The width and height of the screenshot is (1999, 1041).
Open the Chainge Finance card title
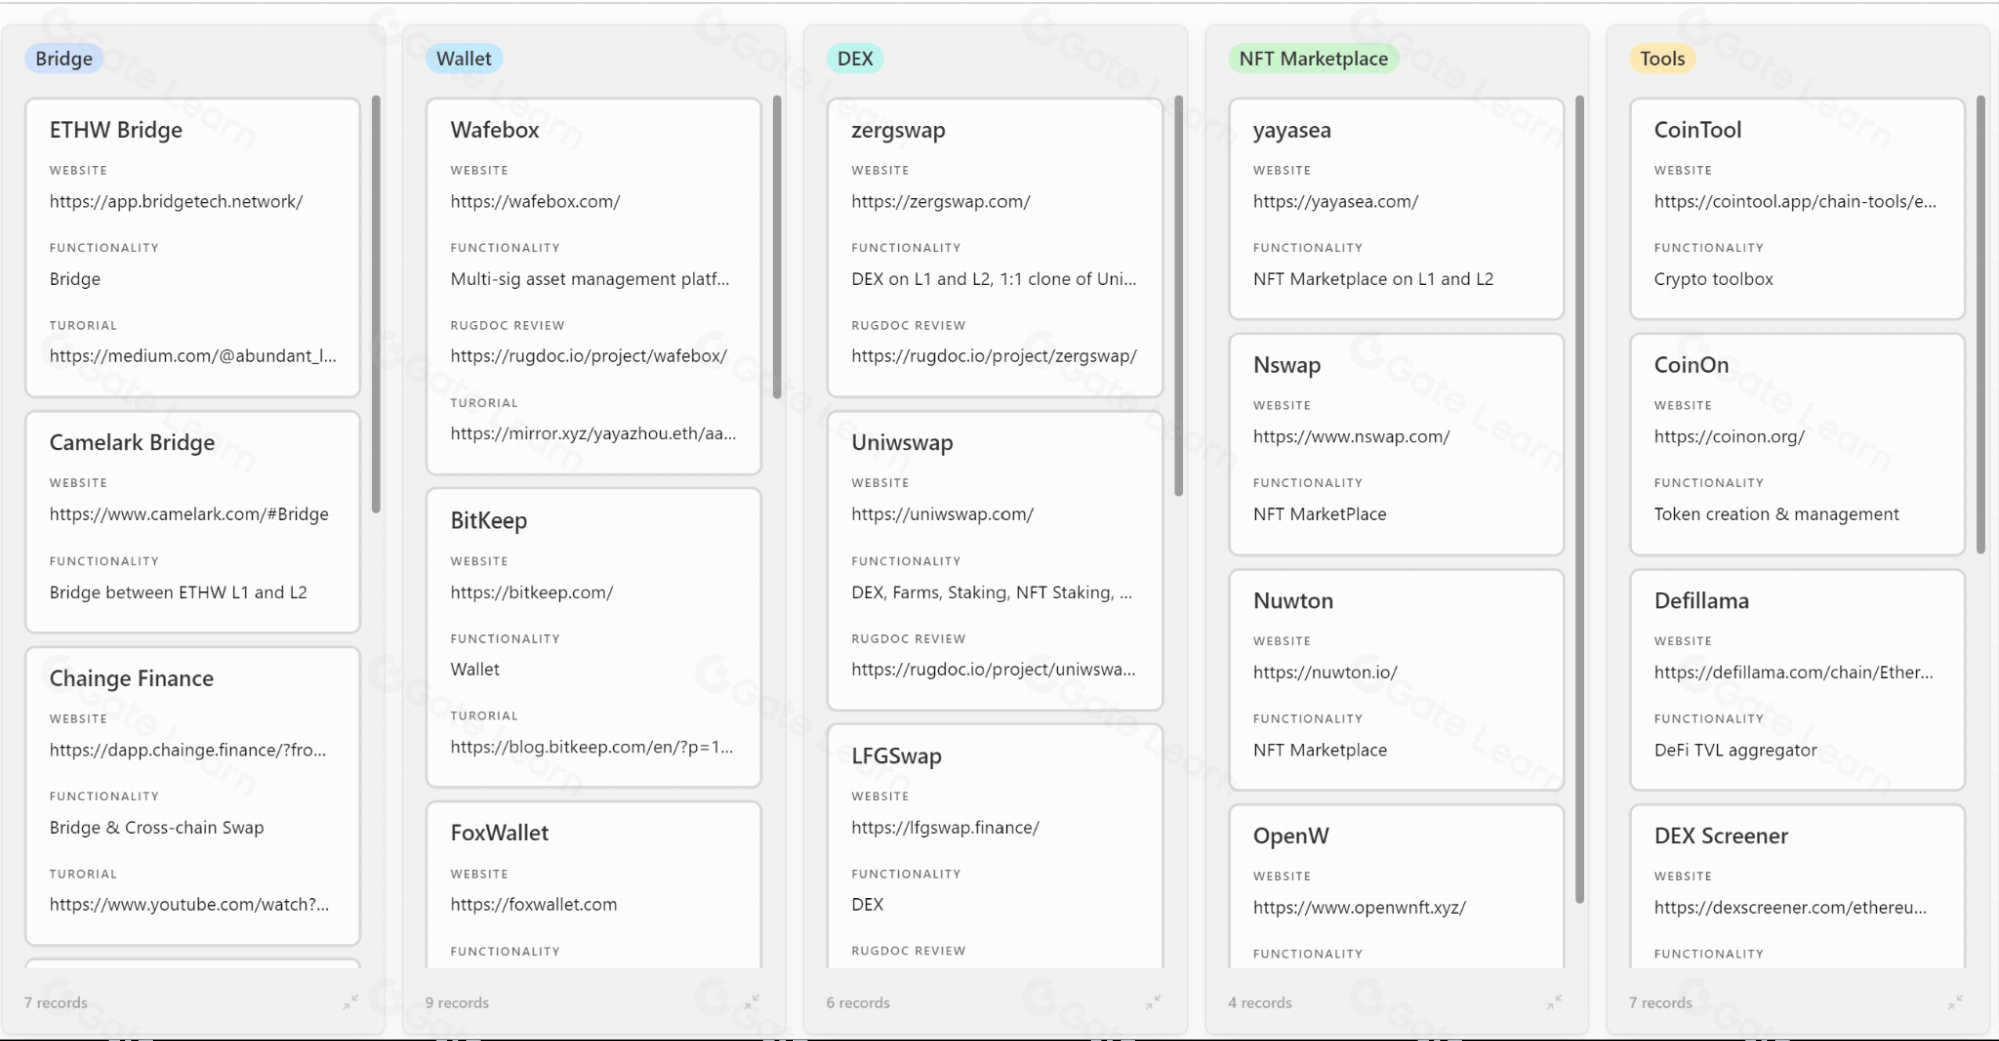tap(131, 678)
